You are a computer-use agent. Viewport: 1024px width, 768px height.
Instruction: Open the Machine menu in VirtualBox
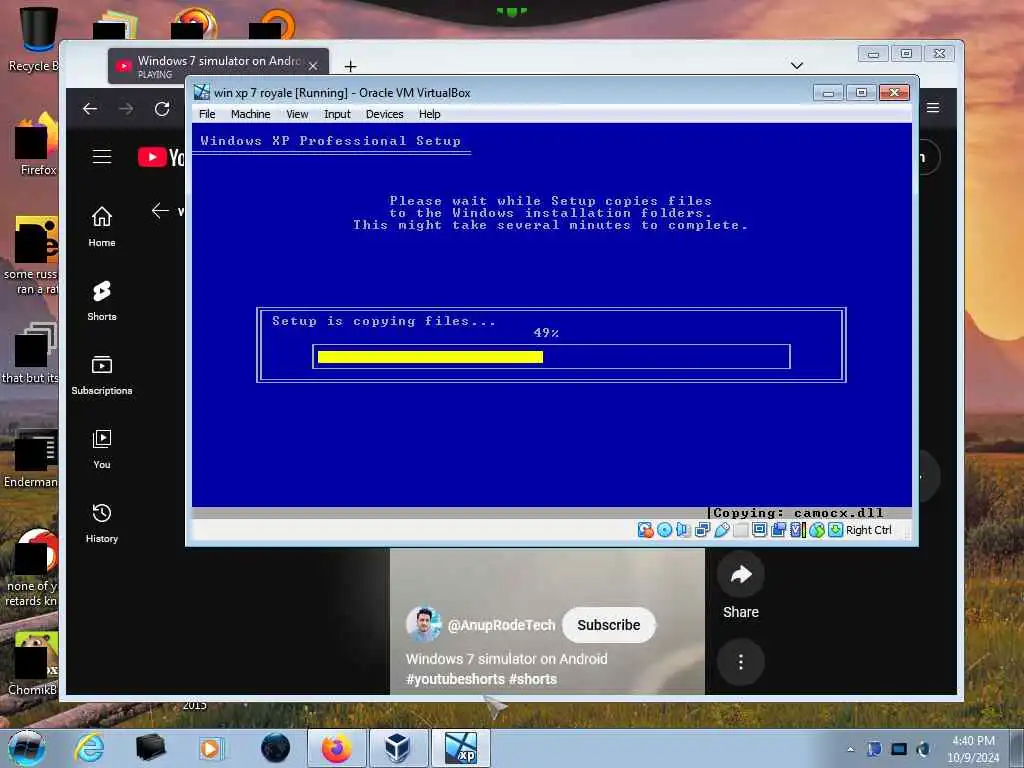[x=250, y=114]
